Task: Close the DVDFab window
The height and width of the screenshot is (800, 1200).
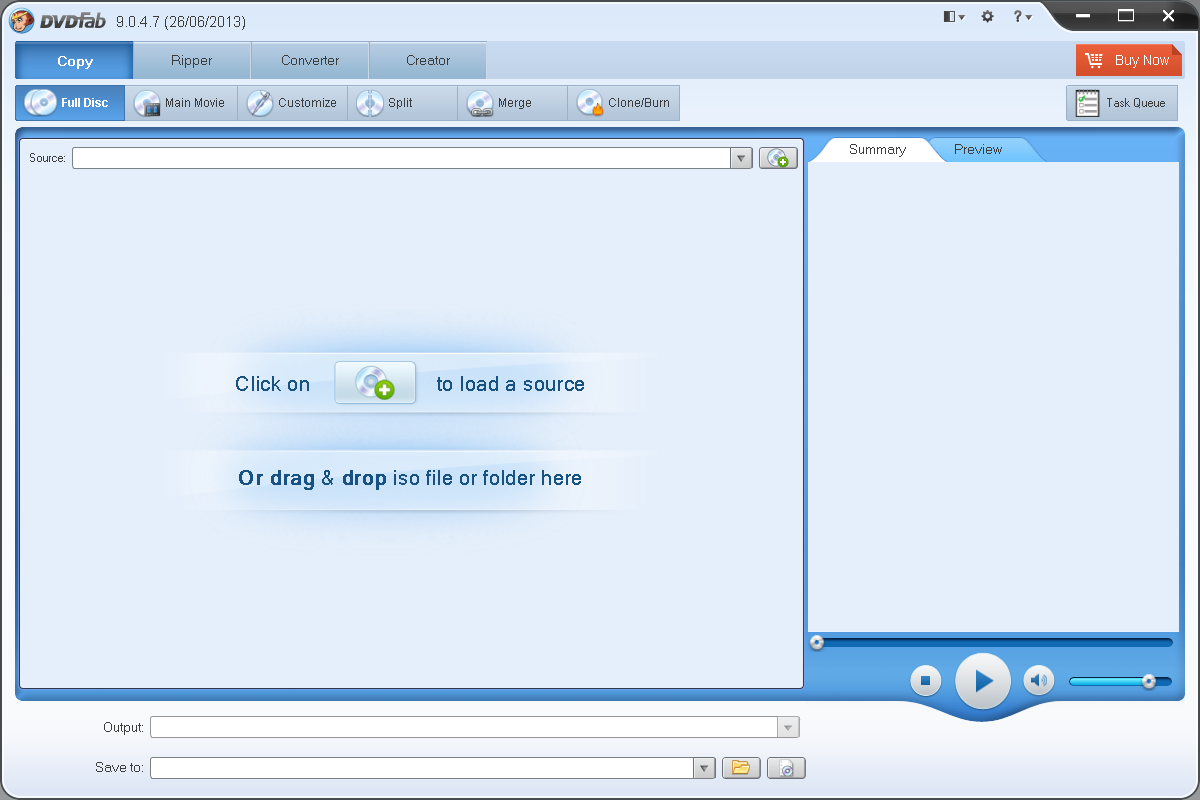Action: click(x=1170, y=15)
